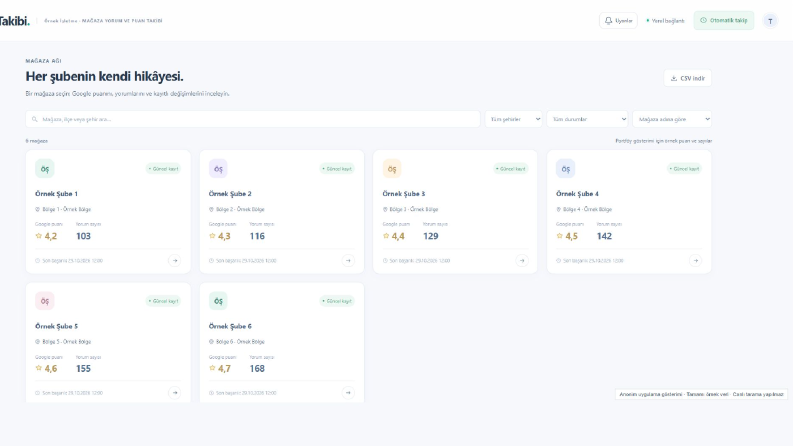Click the Yerel bağlantı status indicator

(665, 21)
